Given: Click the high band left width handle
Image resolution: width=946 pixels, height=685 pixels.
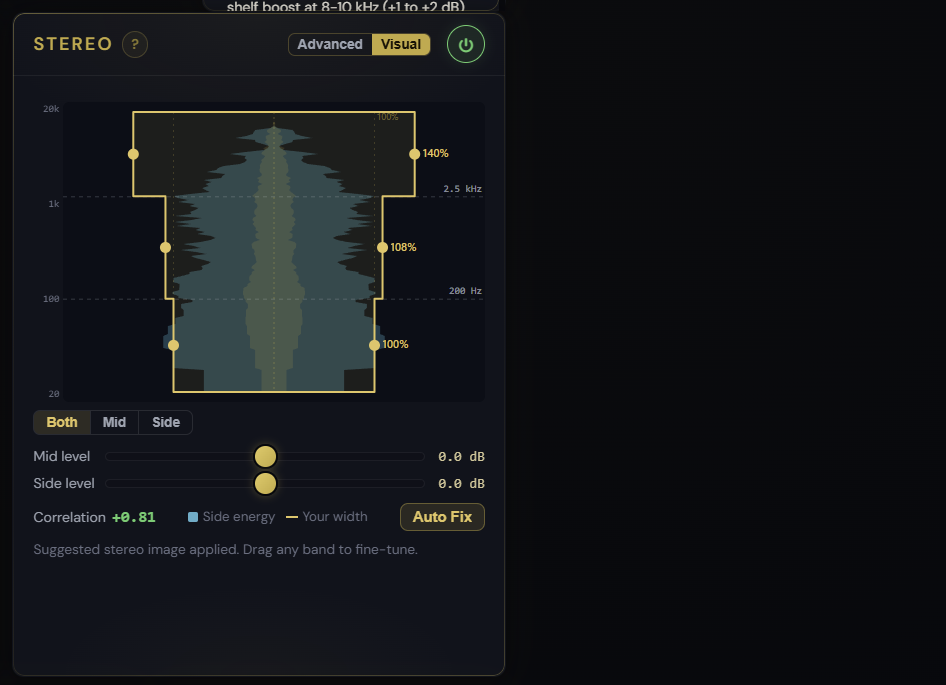Looking at the screenshot, I should click(133, 154).
